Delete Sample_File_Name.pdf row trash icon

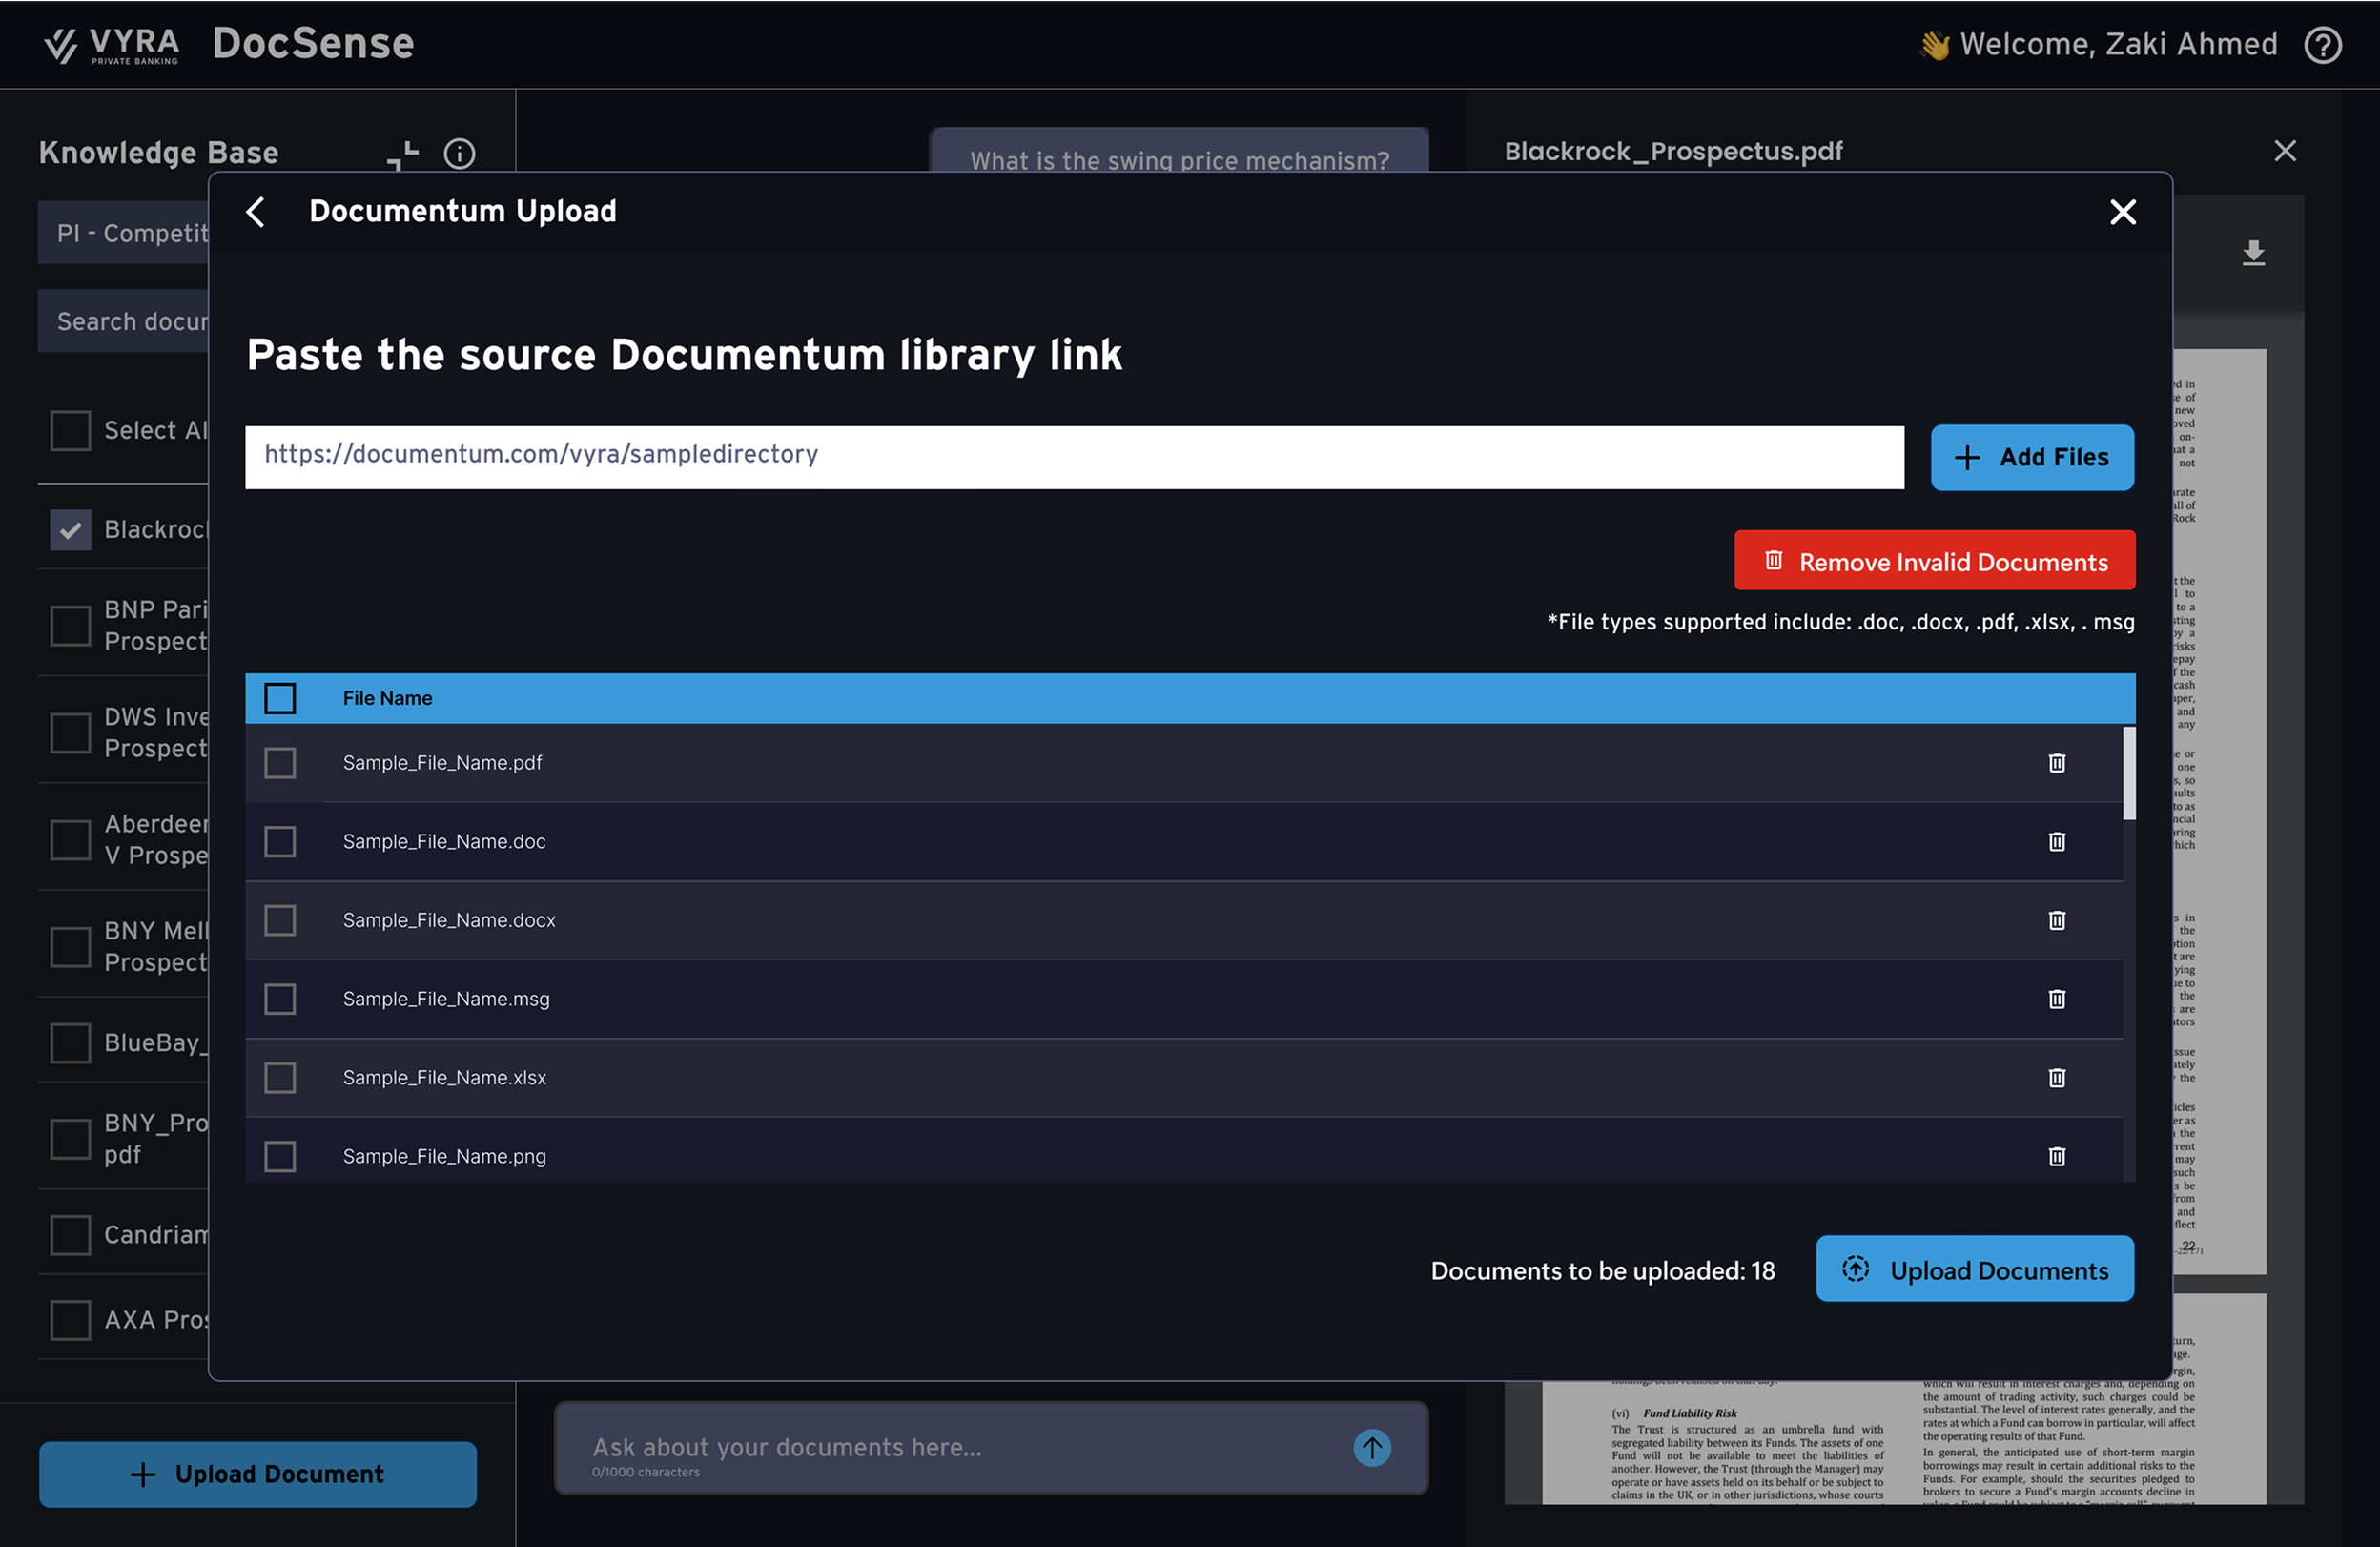click(x=2057, y=763)
